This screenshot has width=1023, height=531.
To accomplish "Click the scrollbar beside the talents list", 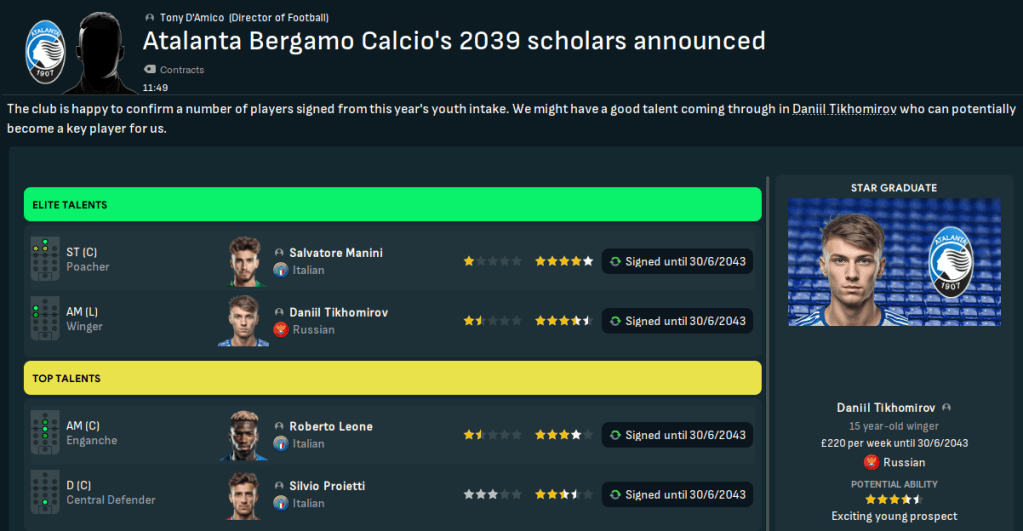I will coord(768,350).
